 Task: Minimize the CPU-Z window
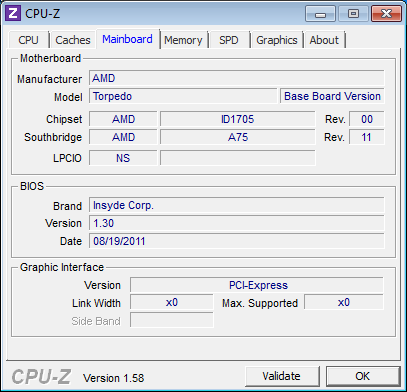(320, 14)
